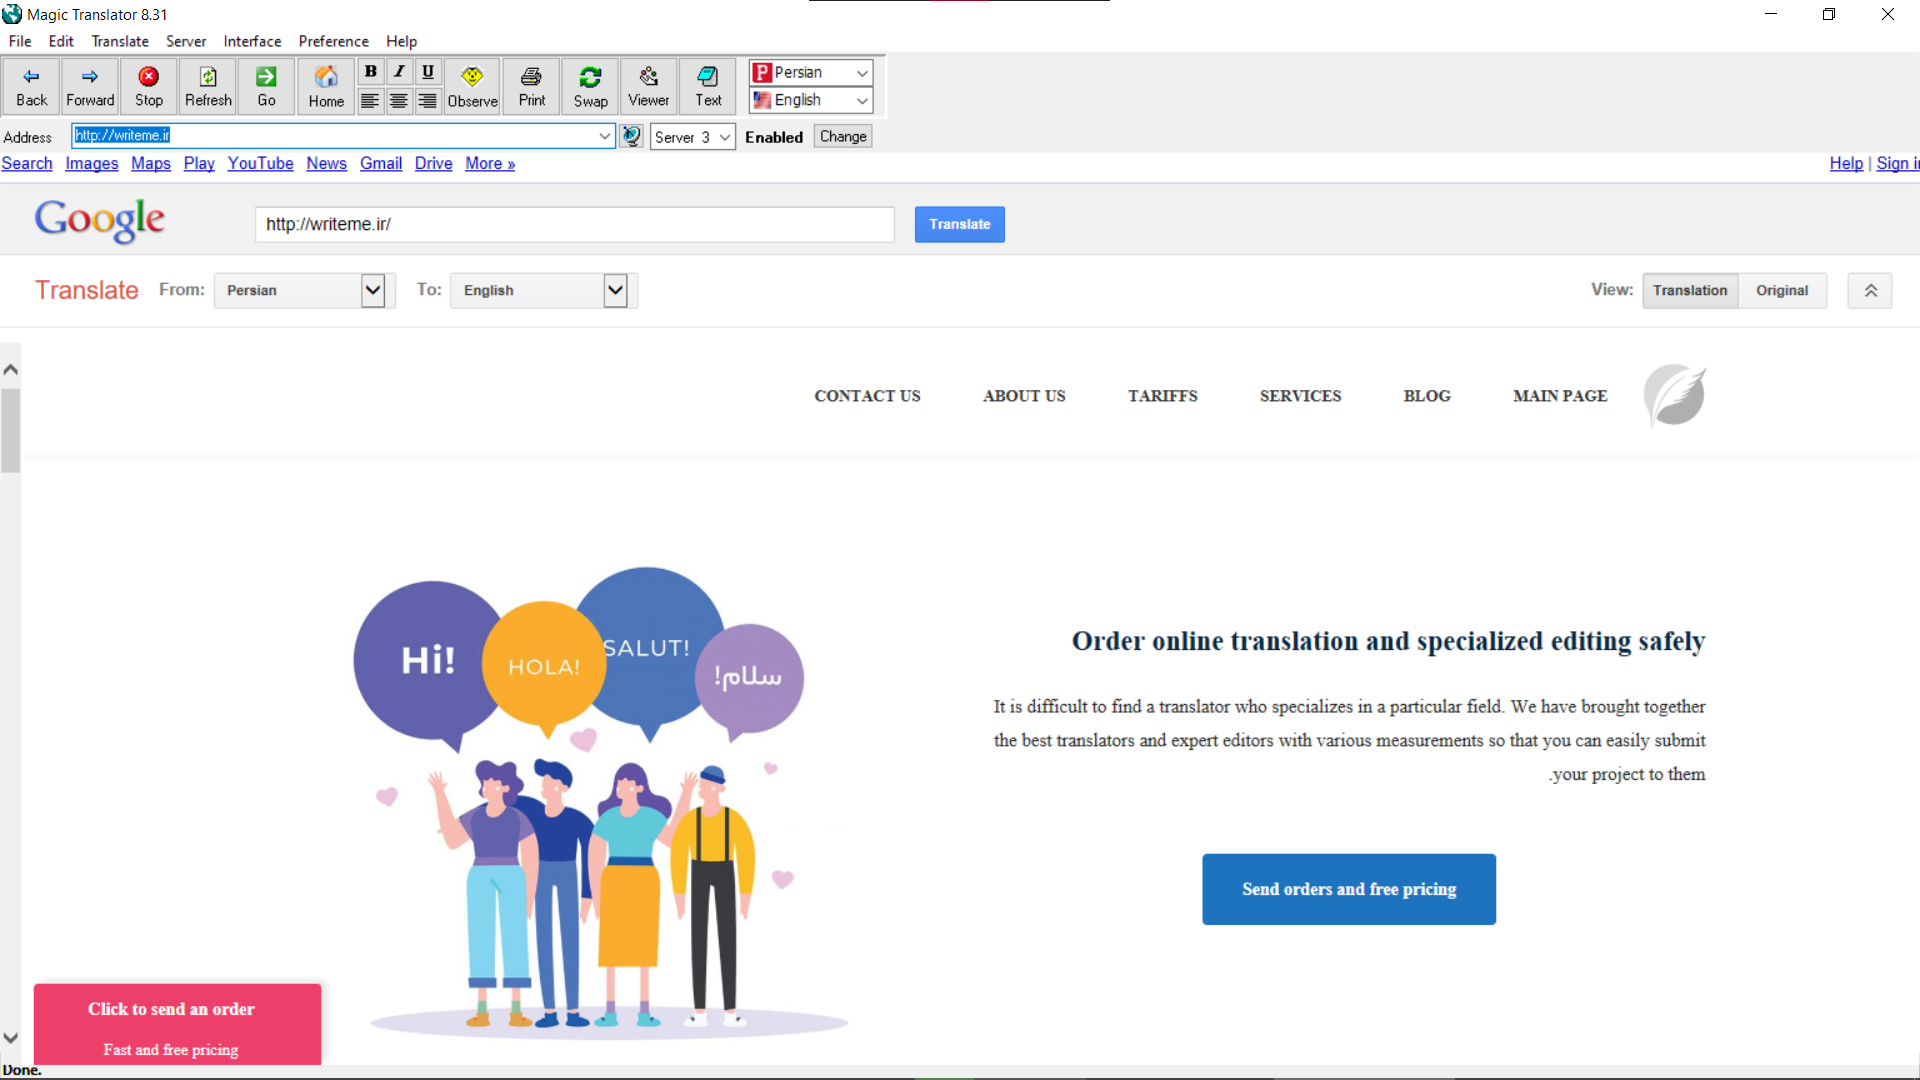
Task: Click Send orders and free pricing button
Action: pyautogui.click(x=1348, y=889)
